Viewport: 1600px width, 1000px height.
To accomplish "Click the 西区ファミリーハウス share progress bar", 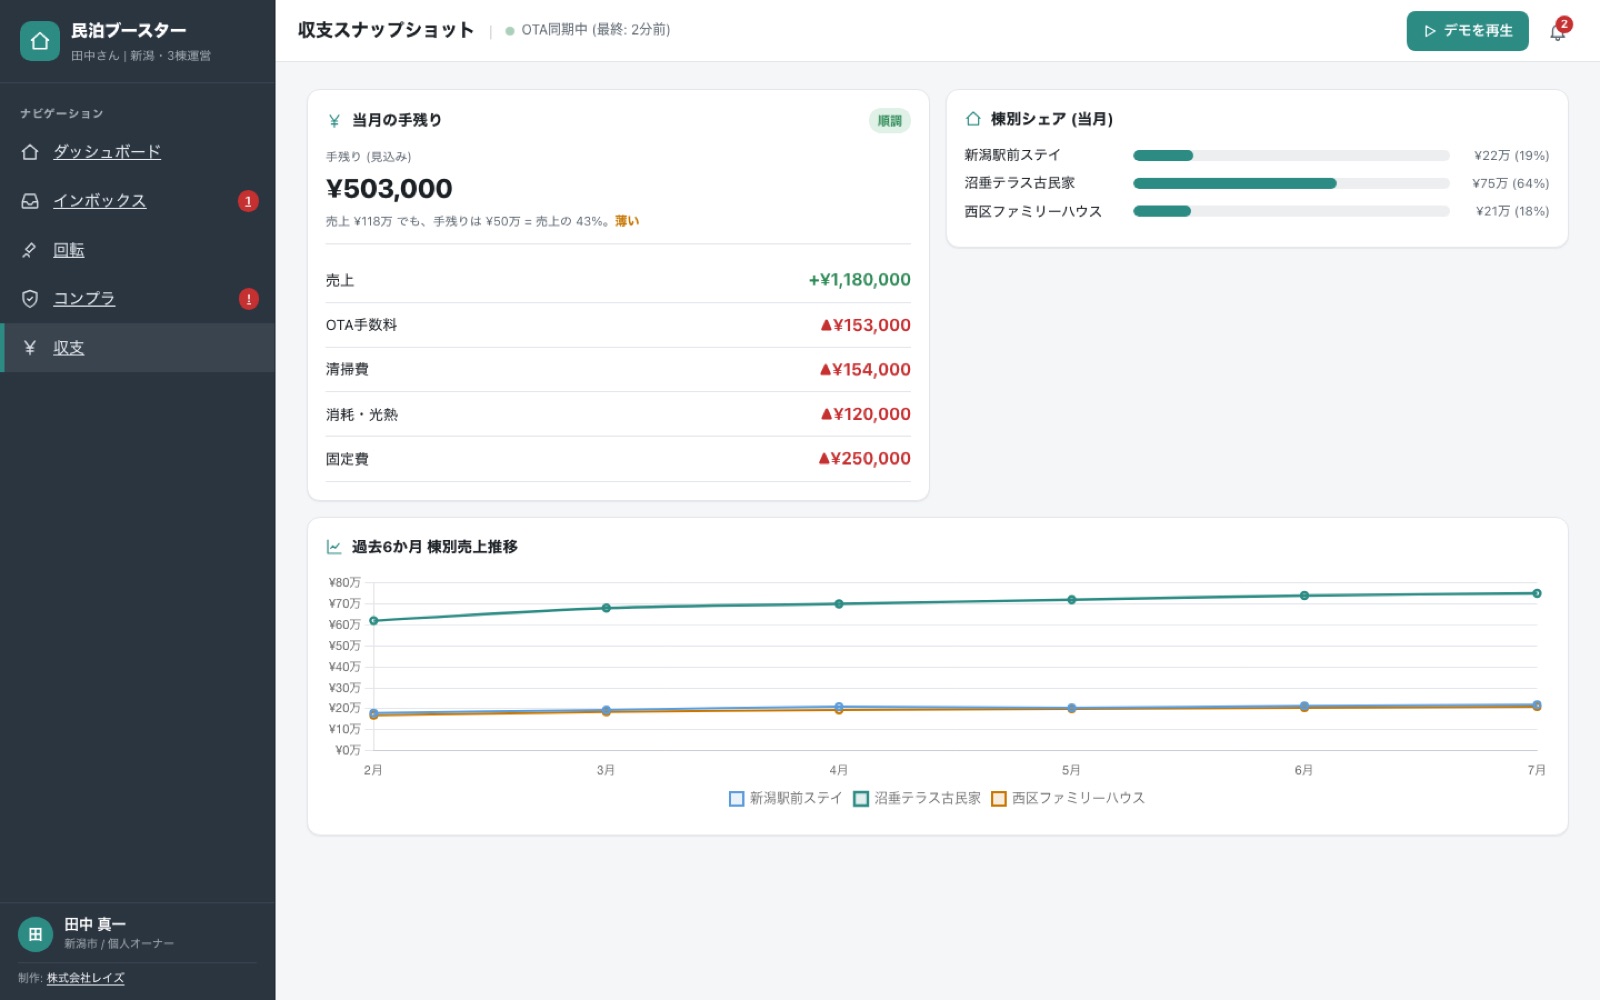I will coord(1291,212).
